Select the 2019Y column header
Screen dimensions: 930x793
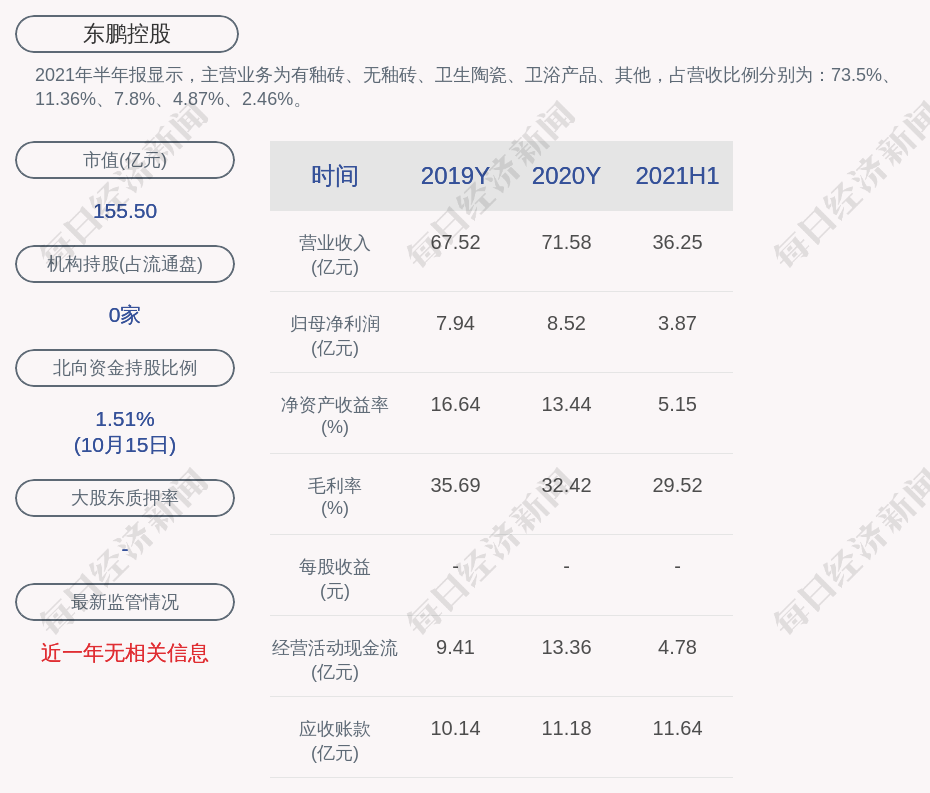click(x=455, y=176)
